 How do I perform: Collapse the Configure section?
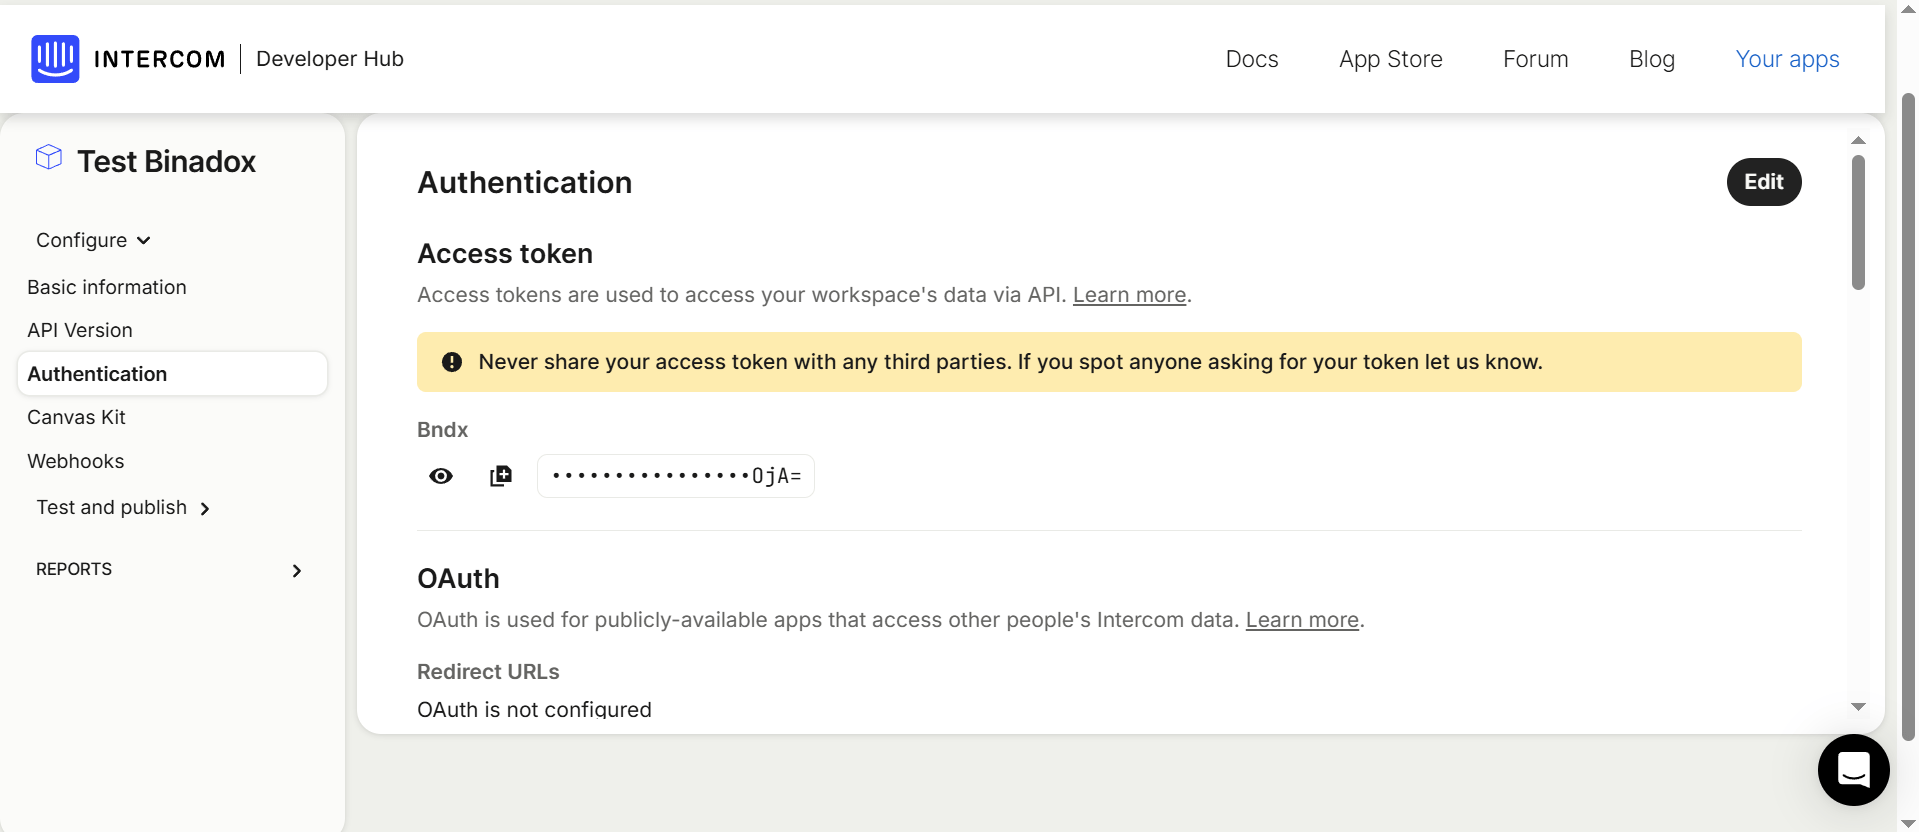point(93,240)
